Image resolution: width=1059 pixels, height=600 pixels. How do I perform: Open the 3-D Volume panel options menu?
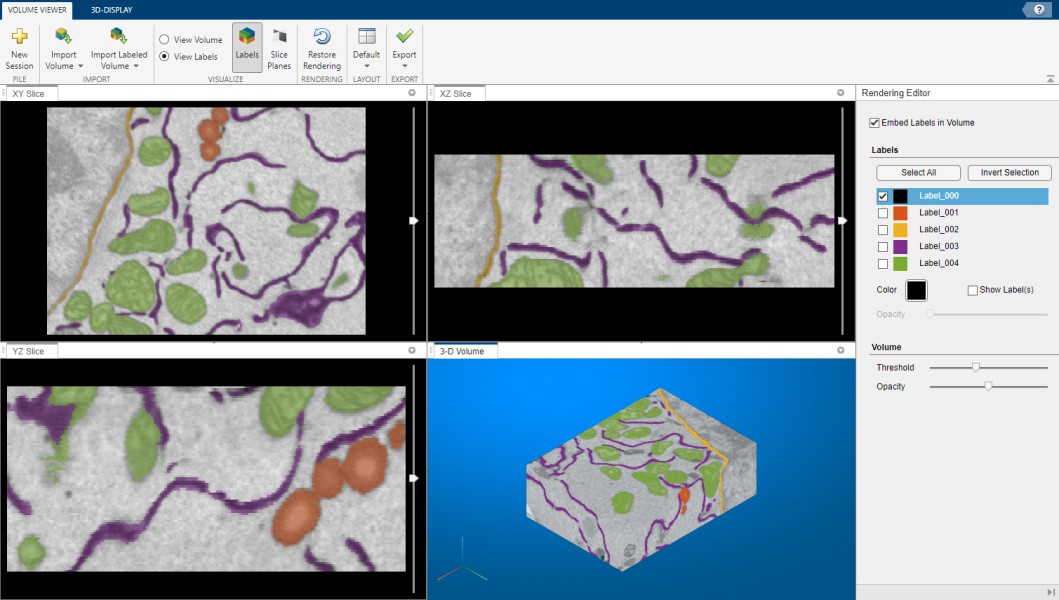coord(840,350)
